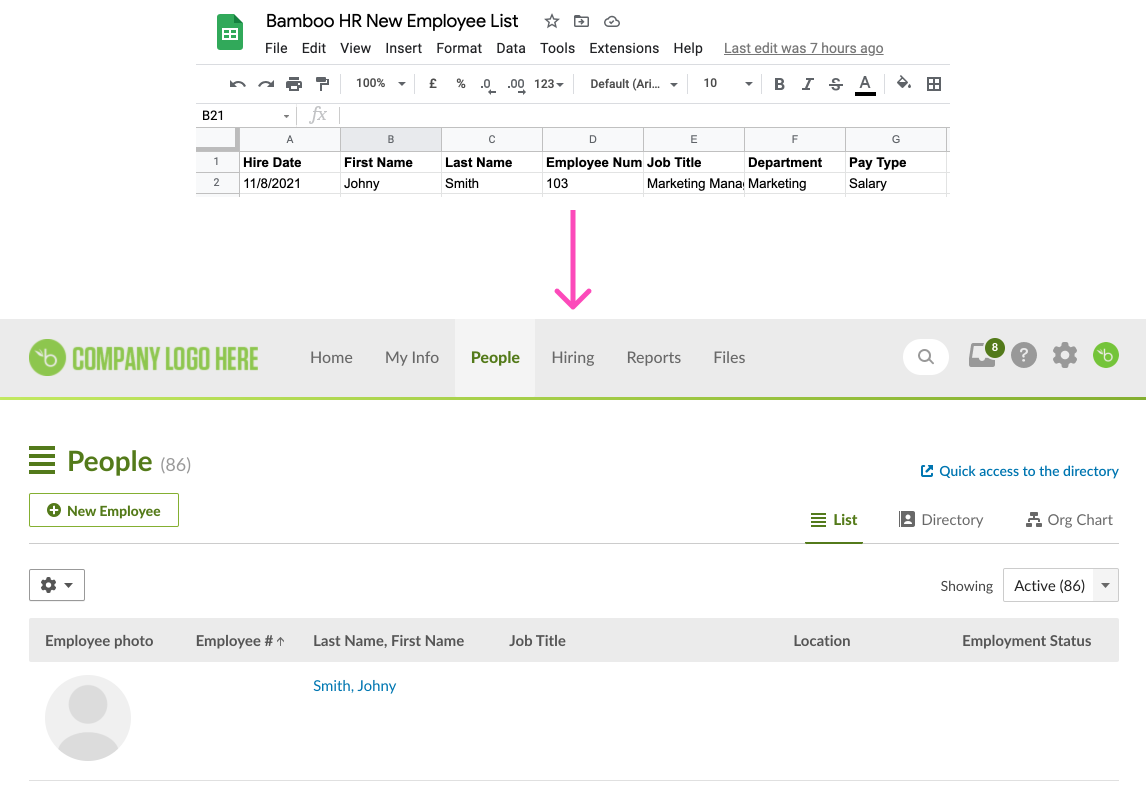Toggle strikethrough formatting
Viewport: 1146px width, 786px height.
(x=836, y=84)
